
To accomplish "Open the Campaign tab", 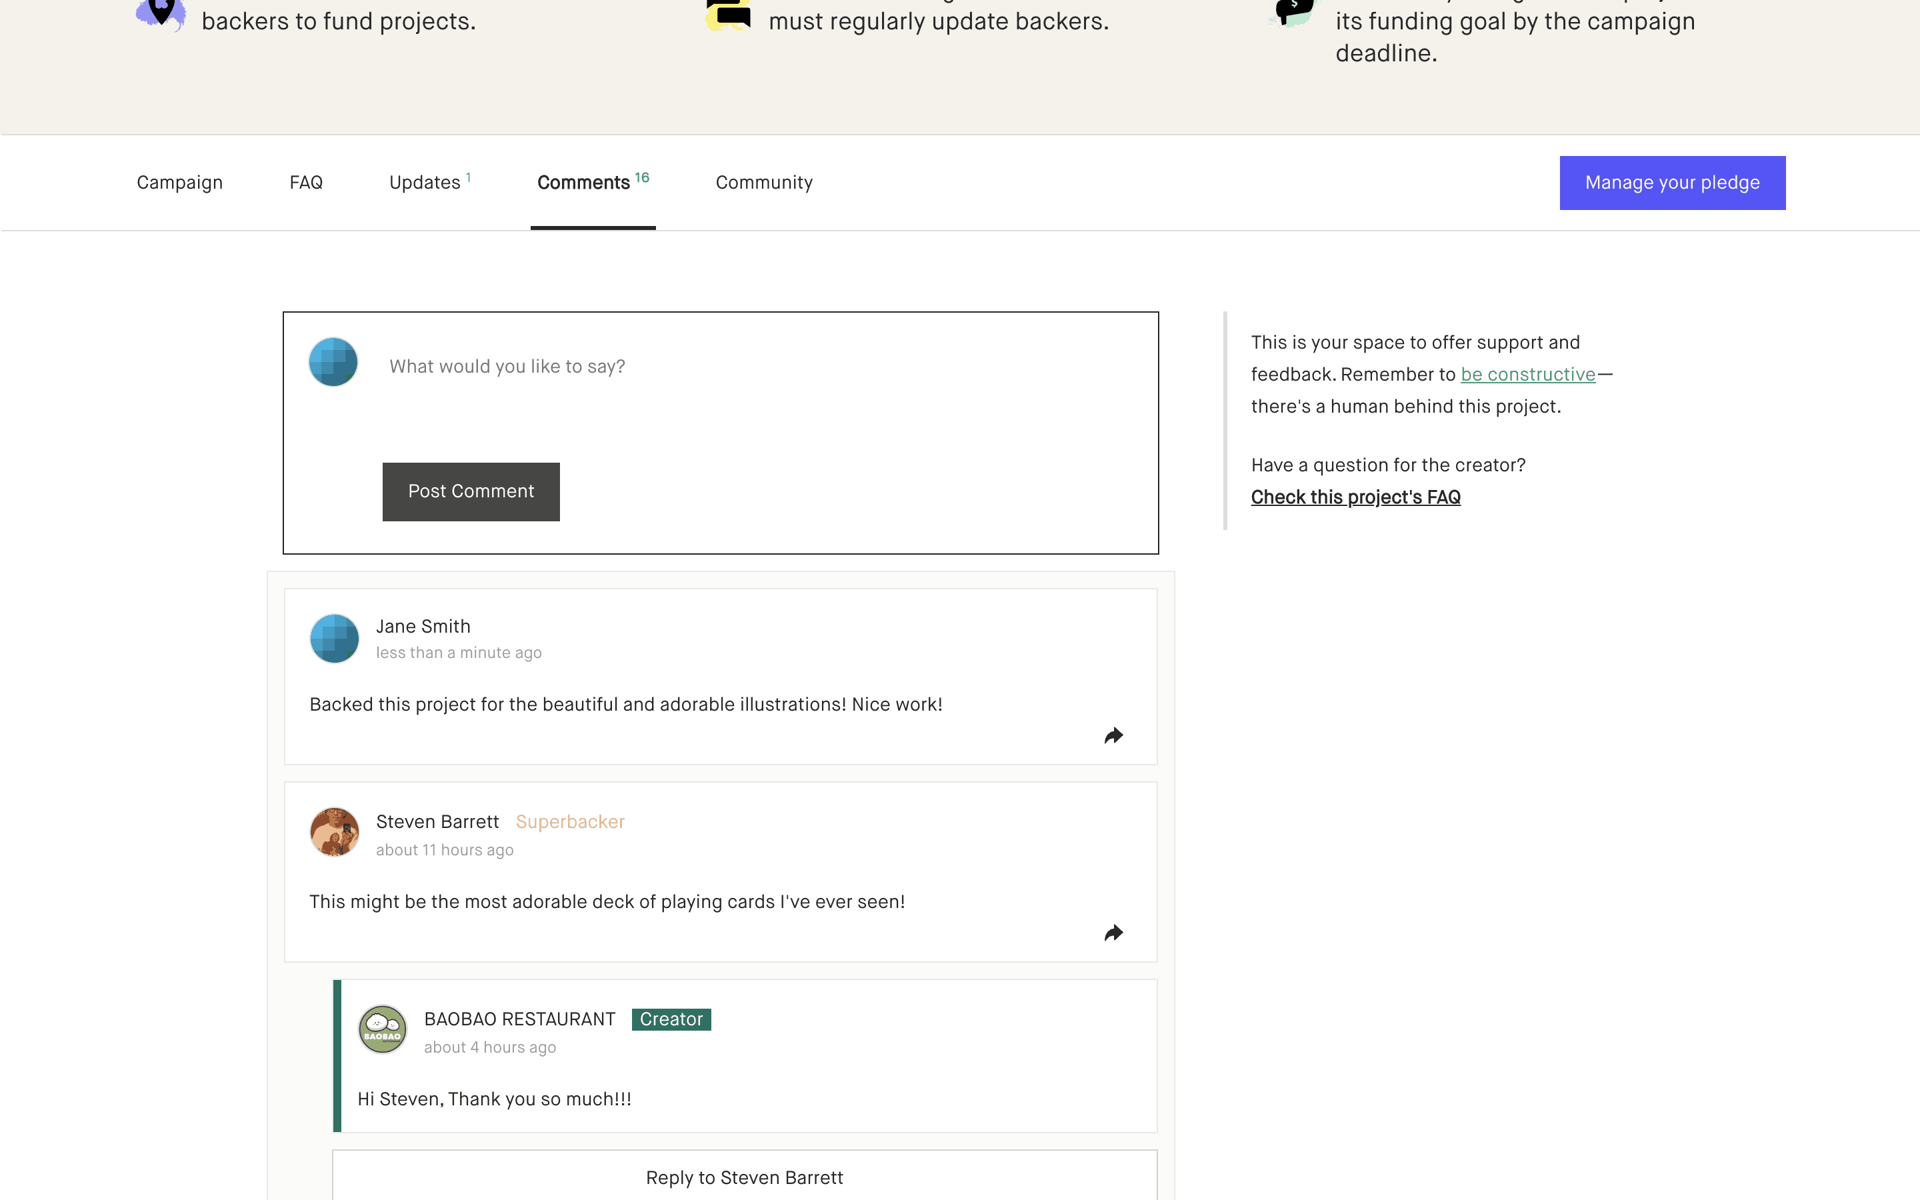I will pyautogui.click(x=179, y=183).
